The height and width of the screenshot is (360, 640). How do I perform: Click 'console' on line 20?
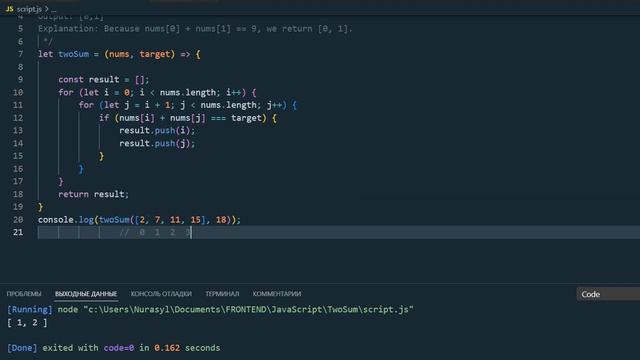pyautogui.click(x=56, y=220)
